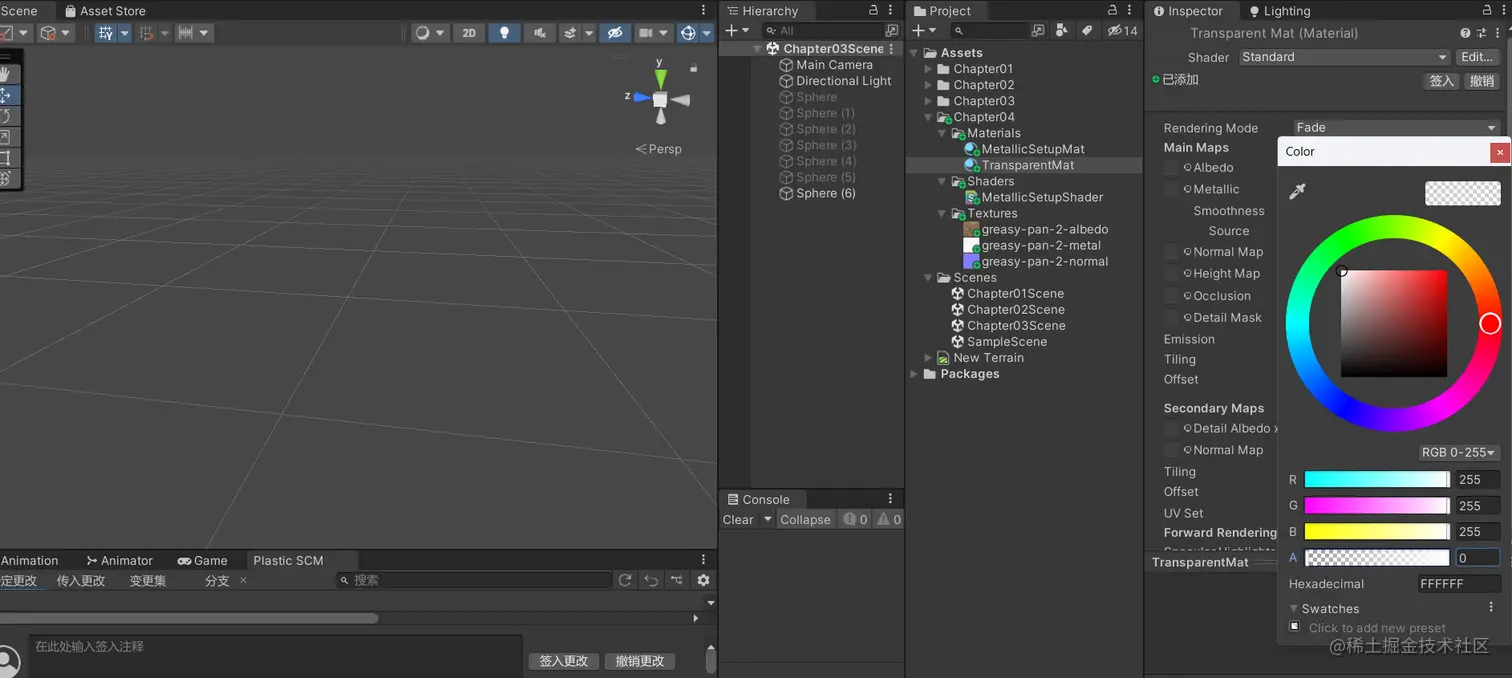This screenshot has width=1512, height=678.
Task: Collapse the Chapter04 folder in the Project
Action: (929, 117)
